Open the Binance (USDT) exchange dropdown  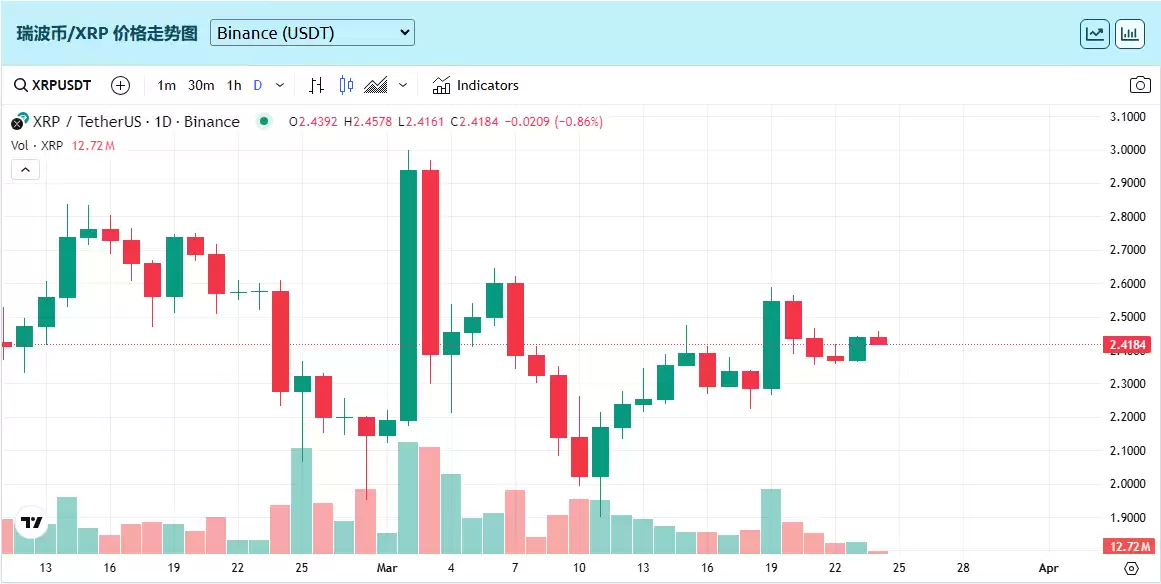[x=312, y=33]
